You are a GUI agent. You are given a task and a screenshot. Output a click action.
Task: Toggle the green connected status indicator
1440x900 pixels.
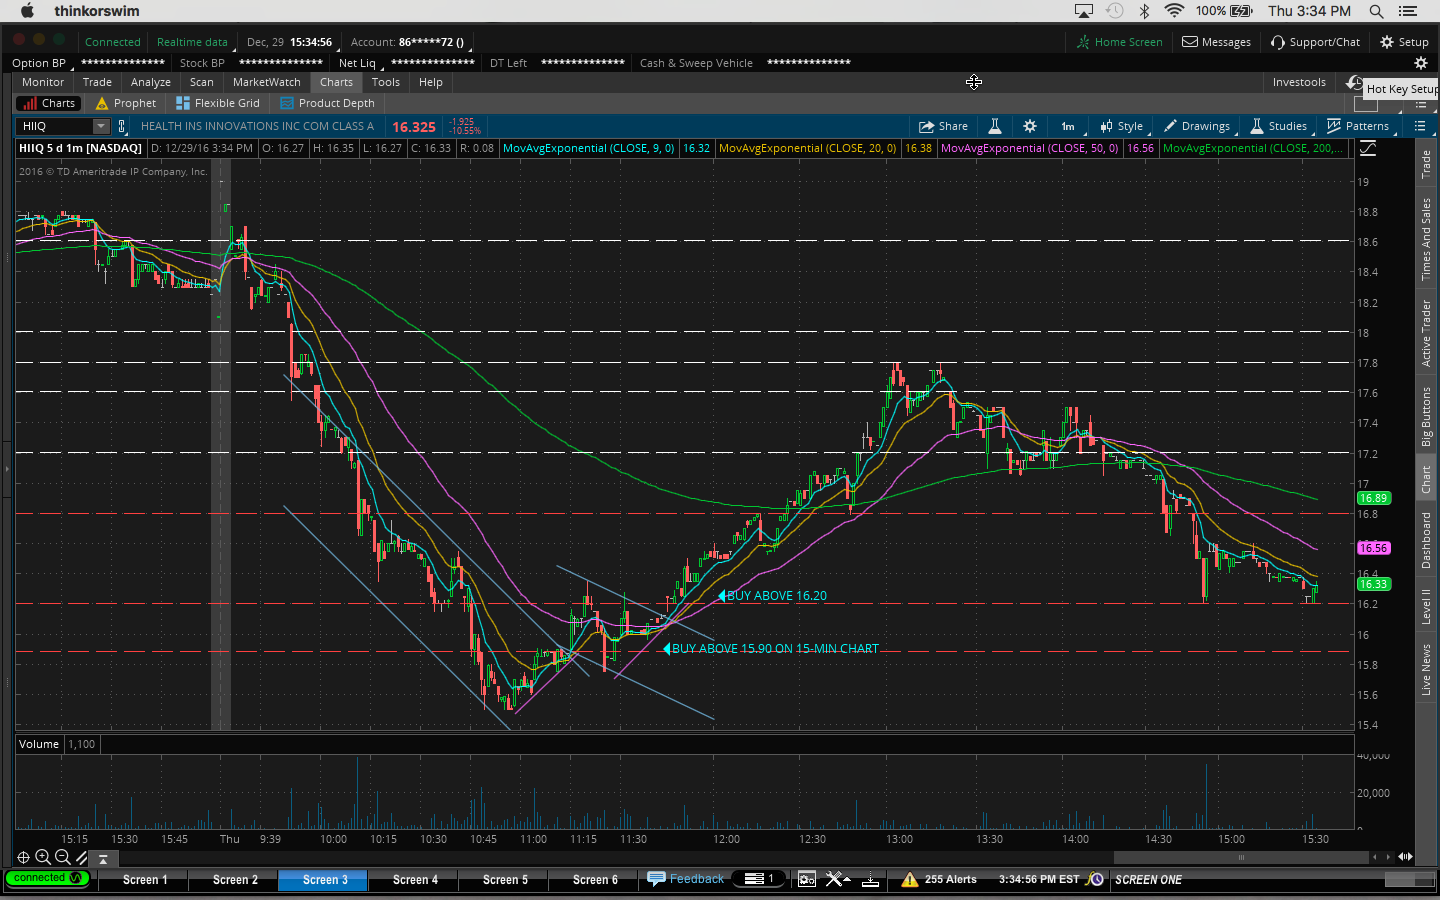[46, 878]
